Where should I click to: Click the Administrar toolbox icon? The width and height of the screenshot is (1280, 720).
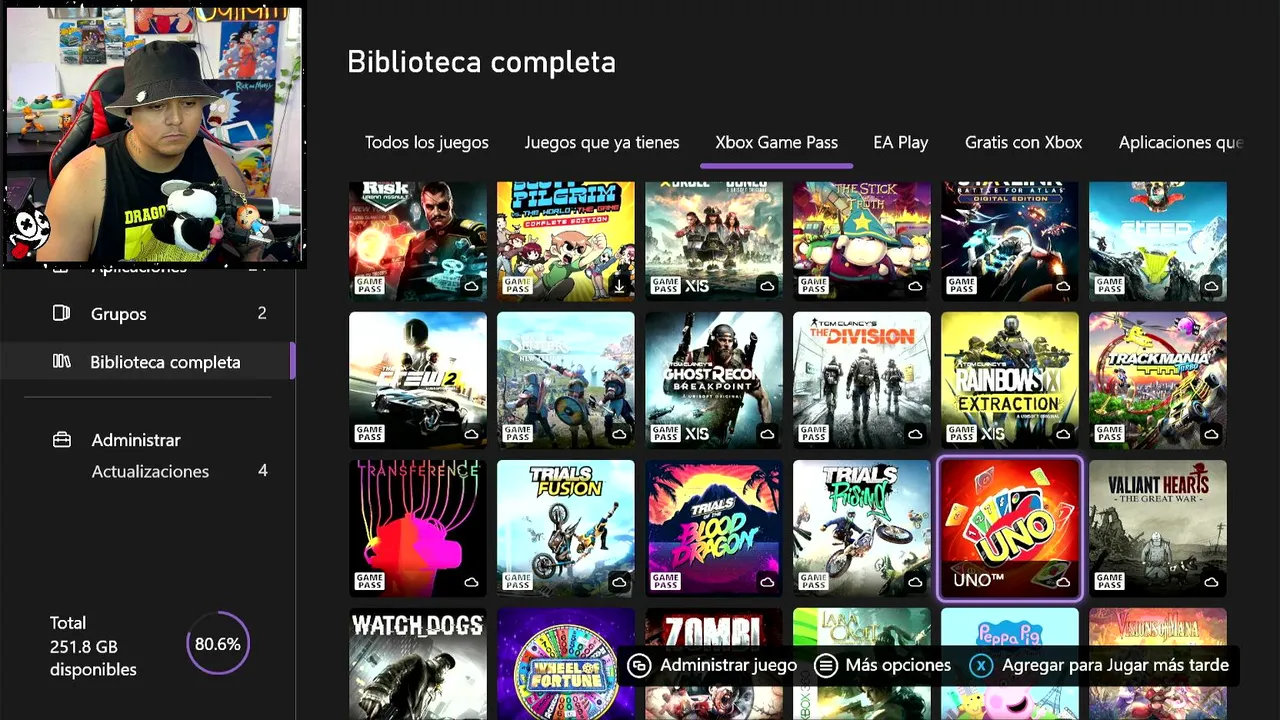62,440
